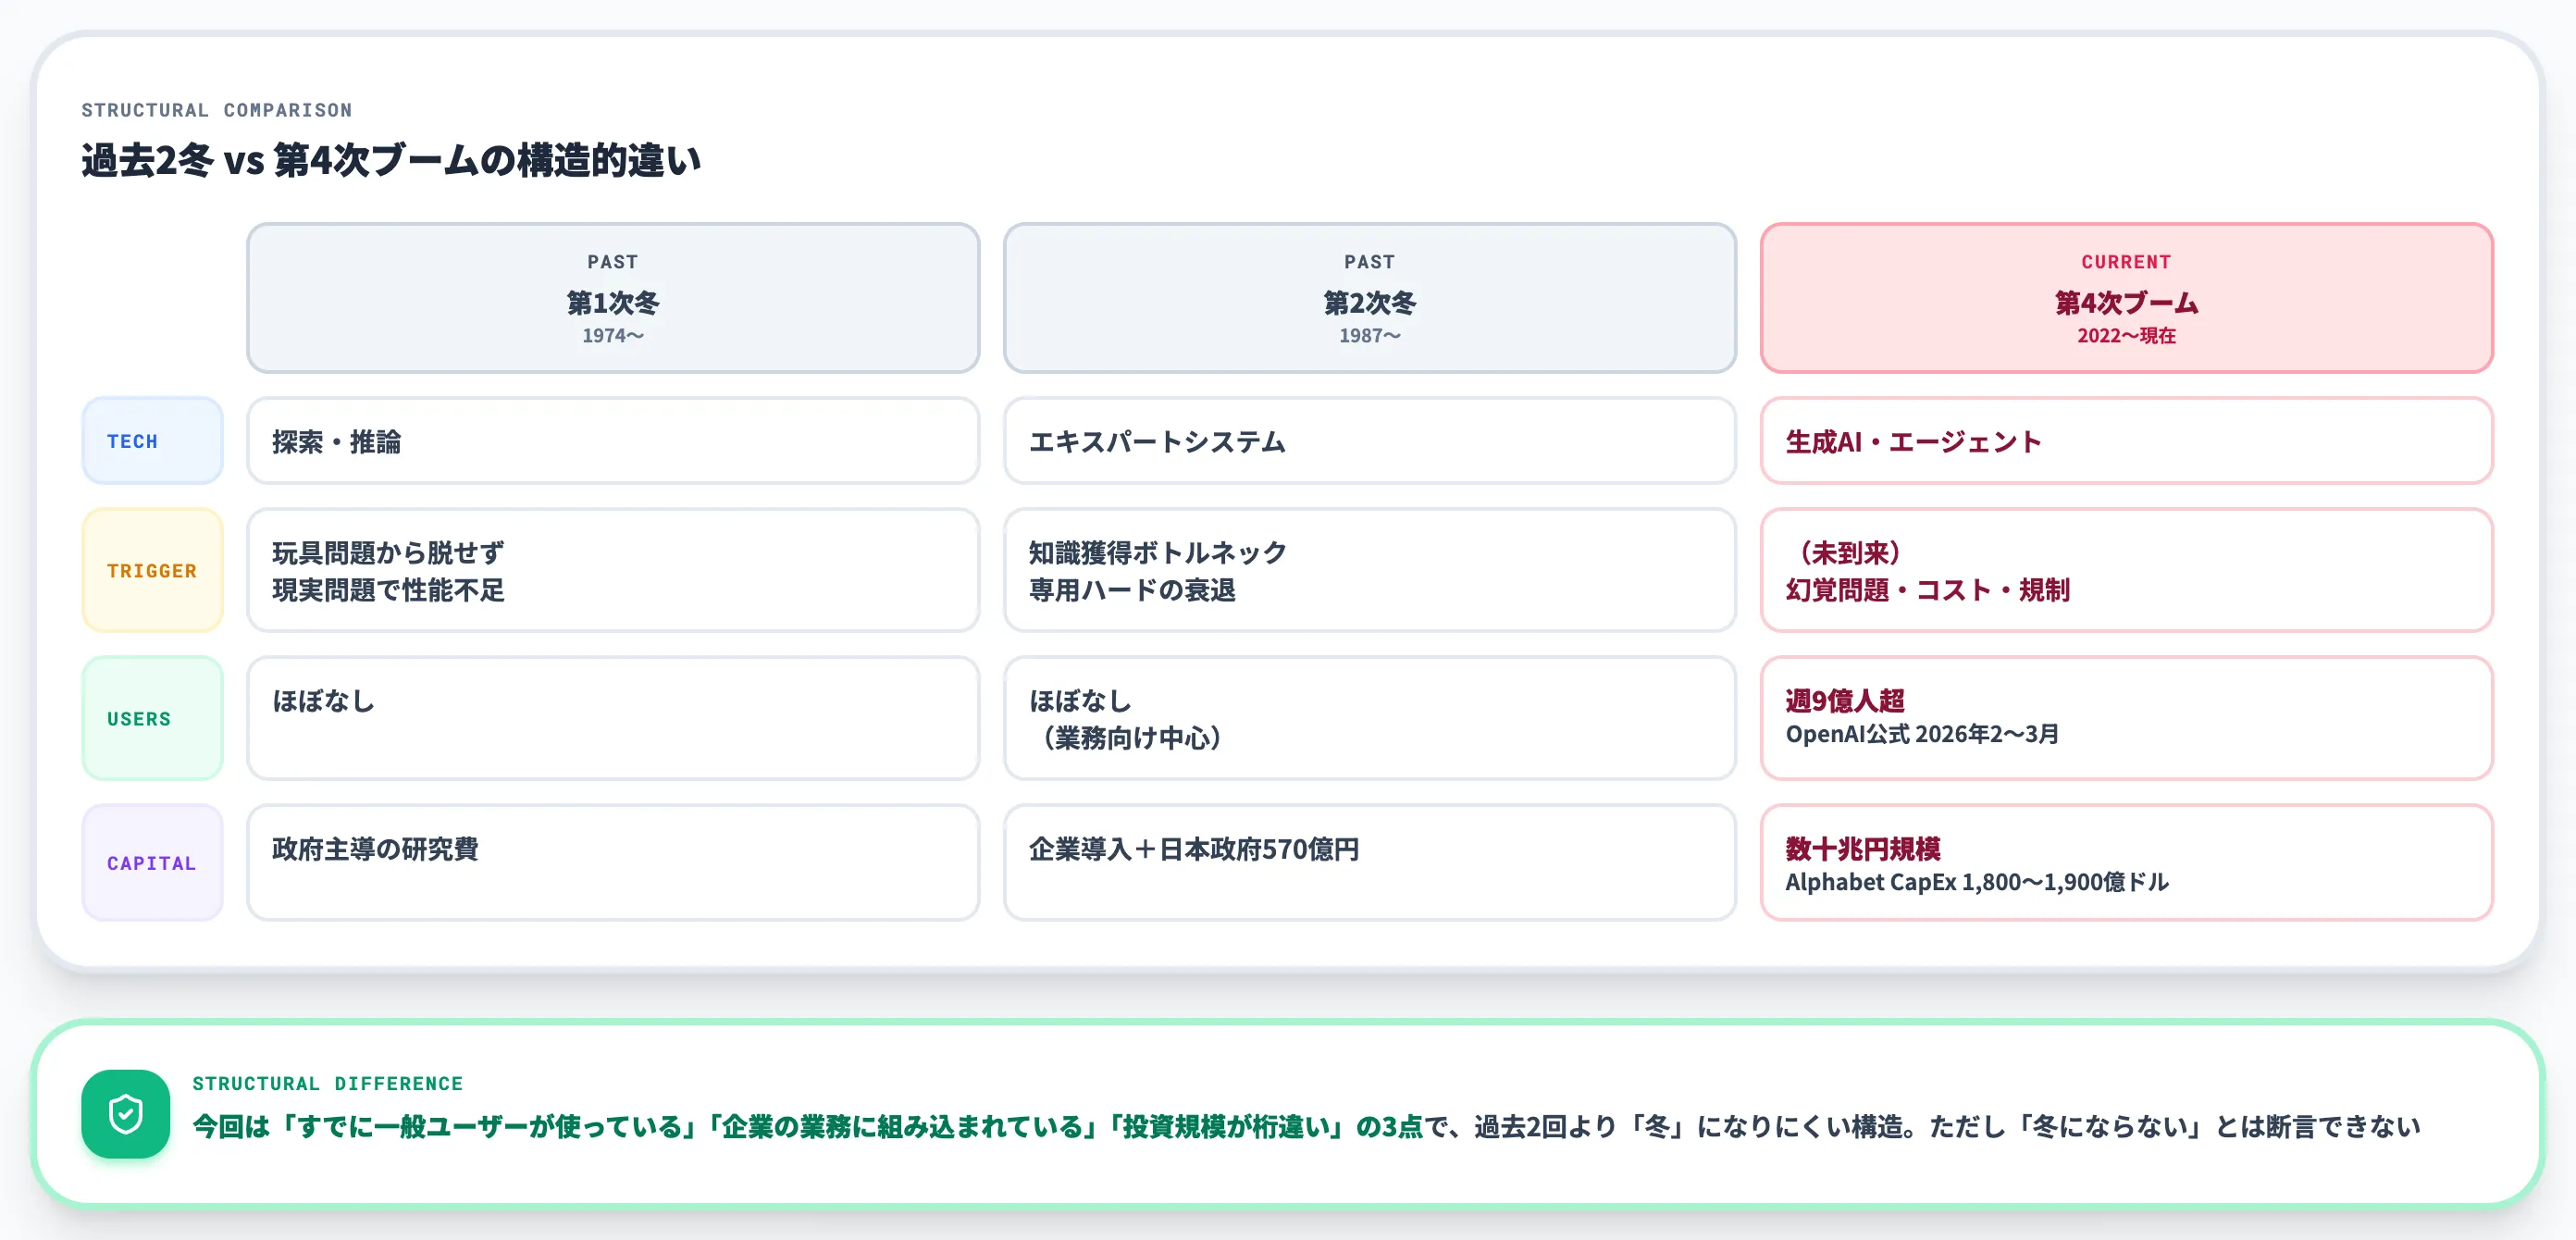Click the green shield checkmark icon
This screenshot has height=1240, width=2576.
[x=126, y=1113]
